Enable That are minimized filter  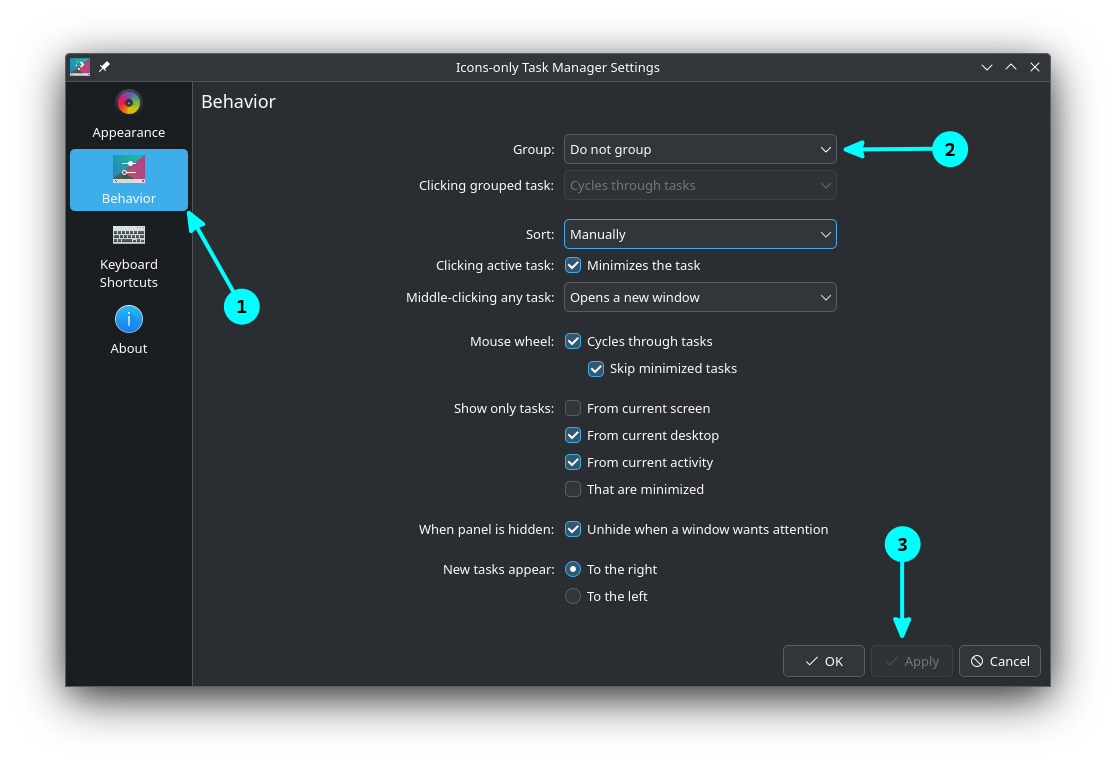pos(573,489)
